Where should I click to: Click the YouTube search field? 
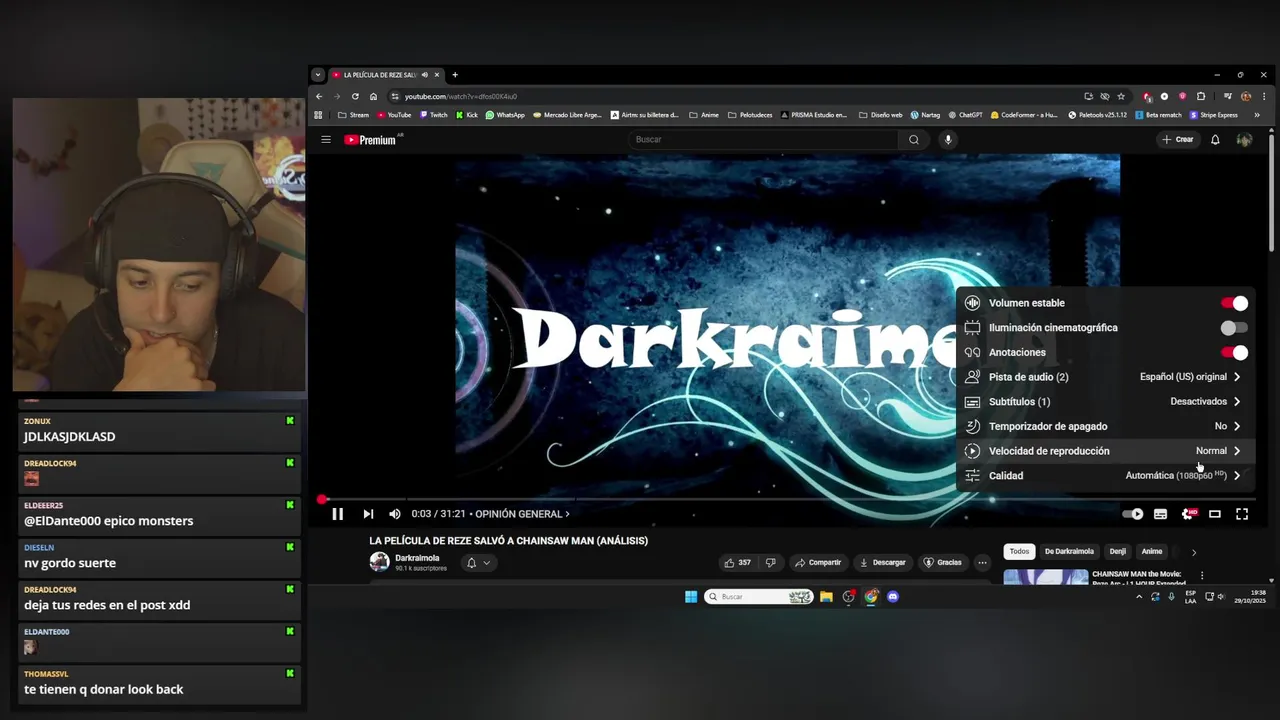click(x=765, y=140)
